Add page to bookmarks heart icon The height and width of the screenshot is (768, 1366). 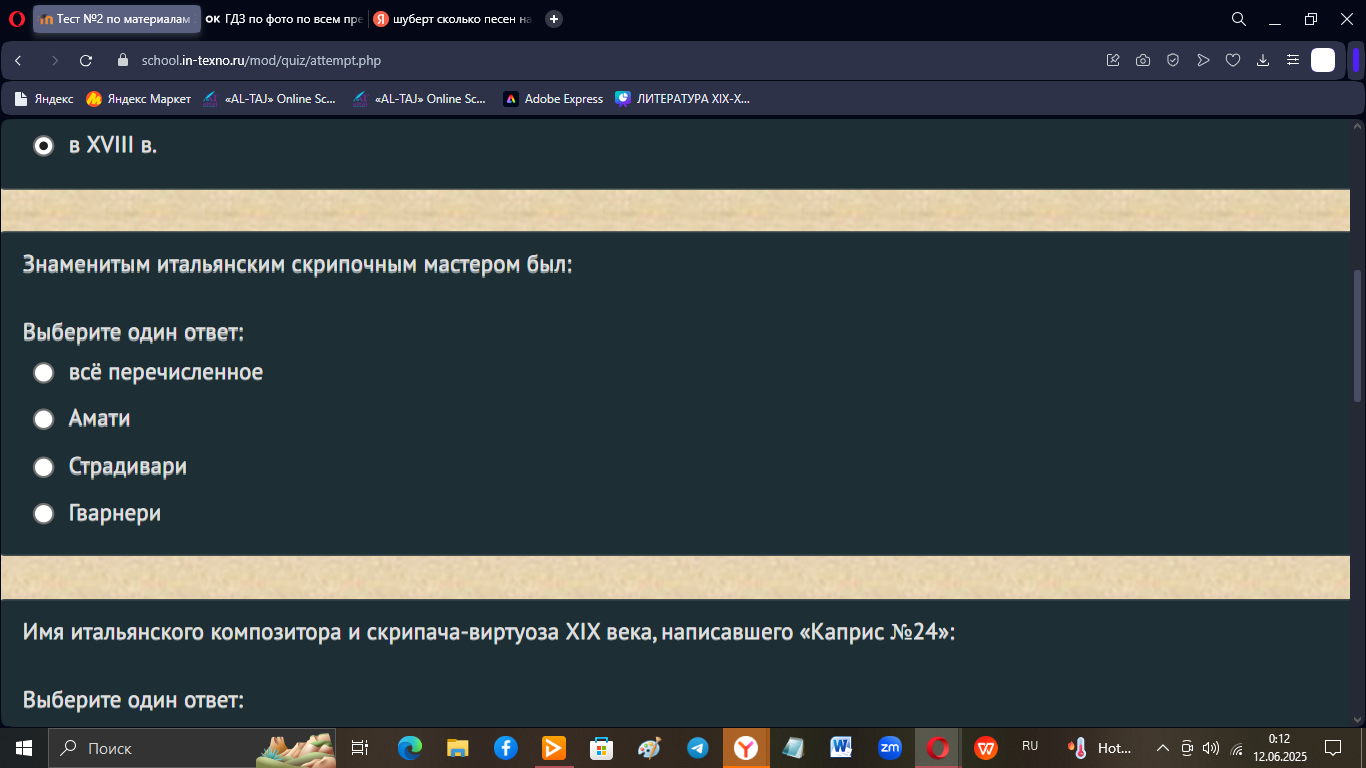(x=1233, y=61)
